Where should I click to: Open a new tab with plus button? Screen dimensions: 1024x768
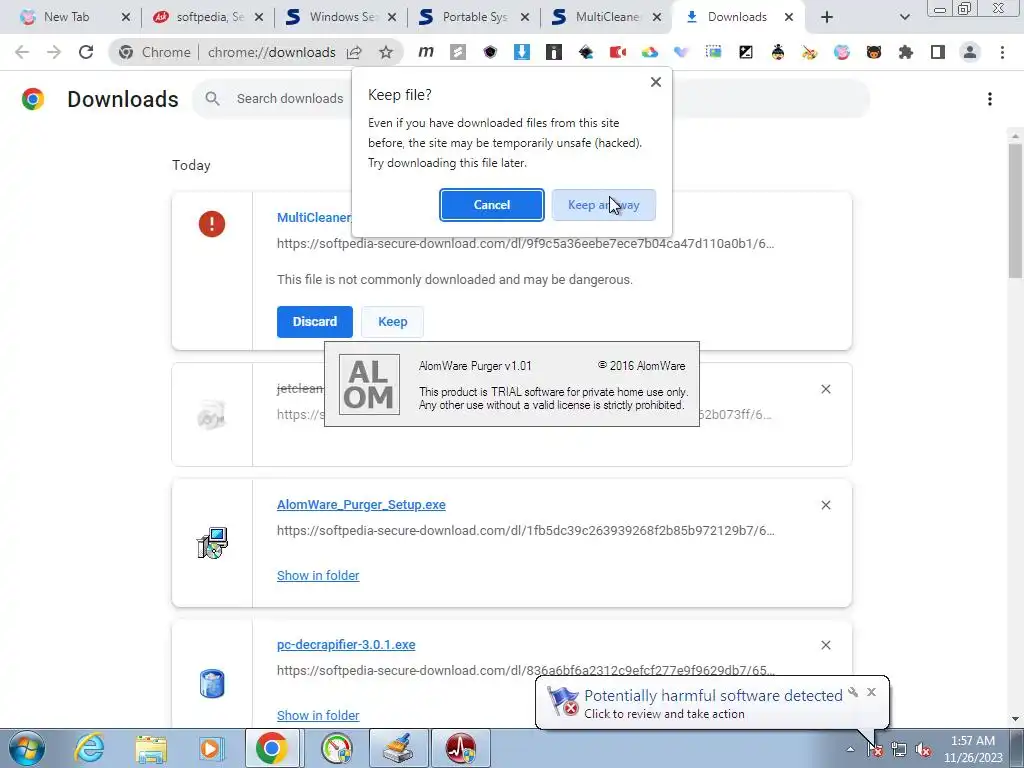827,17
